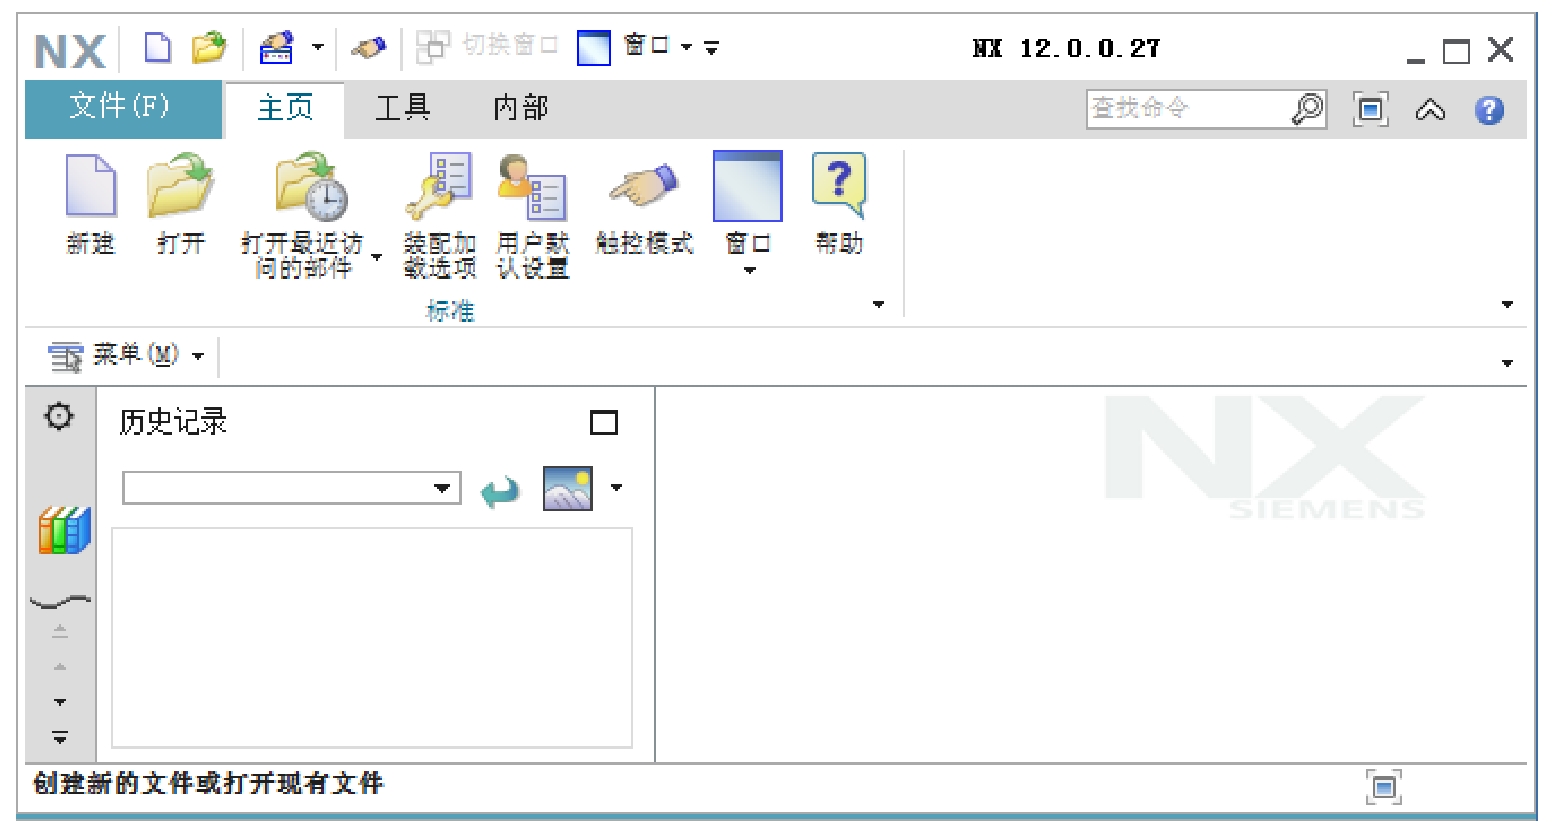Click the resource bar settings gear icon
The image size is (1554, 828).
60,416
